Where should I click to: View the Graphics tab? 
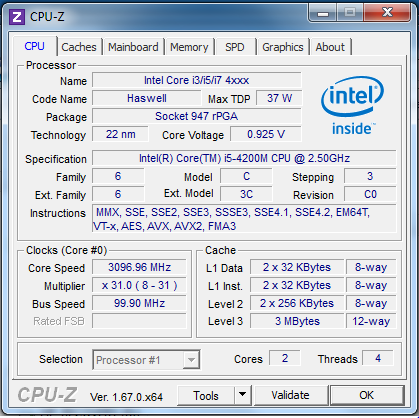click(x=283, y=47)
